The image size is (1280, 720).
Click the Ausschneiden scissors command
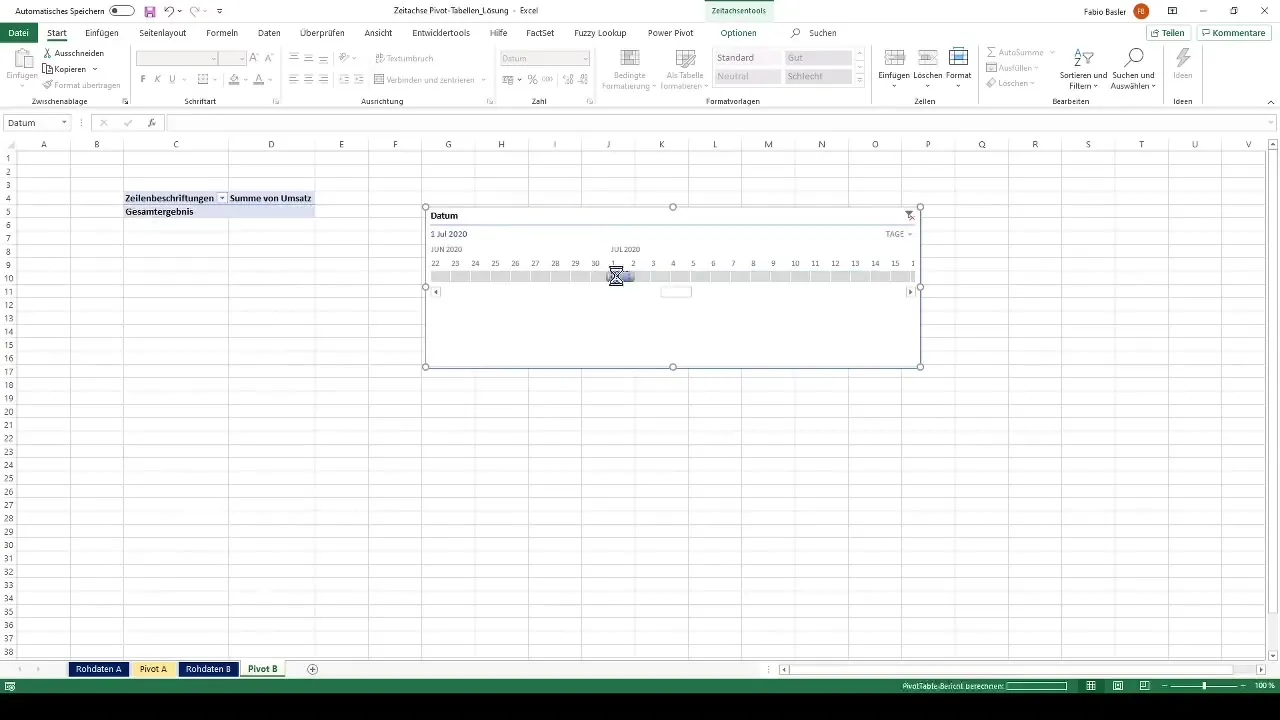pyautogui.click(x=74, y=53)
